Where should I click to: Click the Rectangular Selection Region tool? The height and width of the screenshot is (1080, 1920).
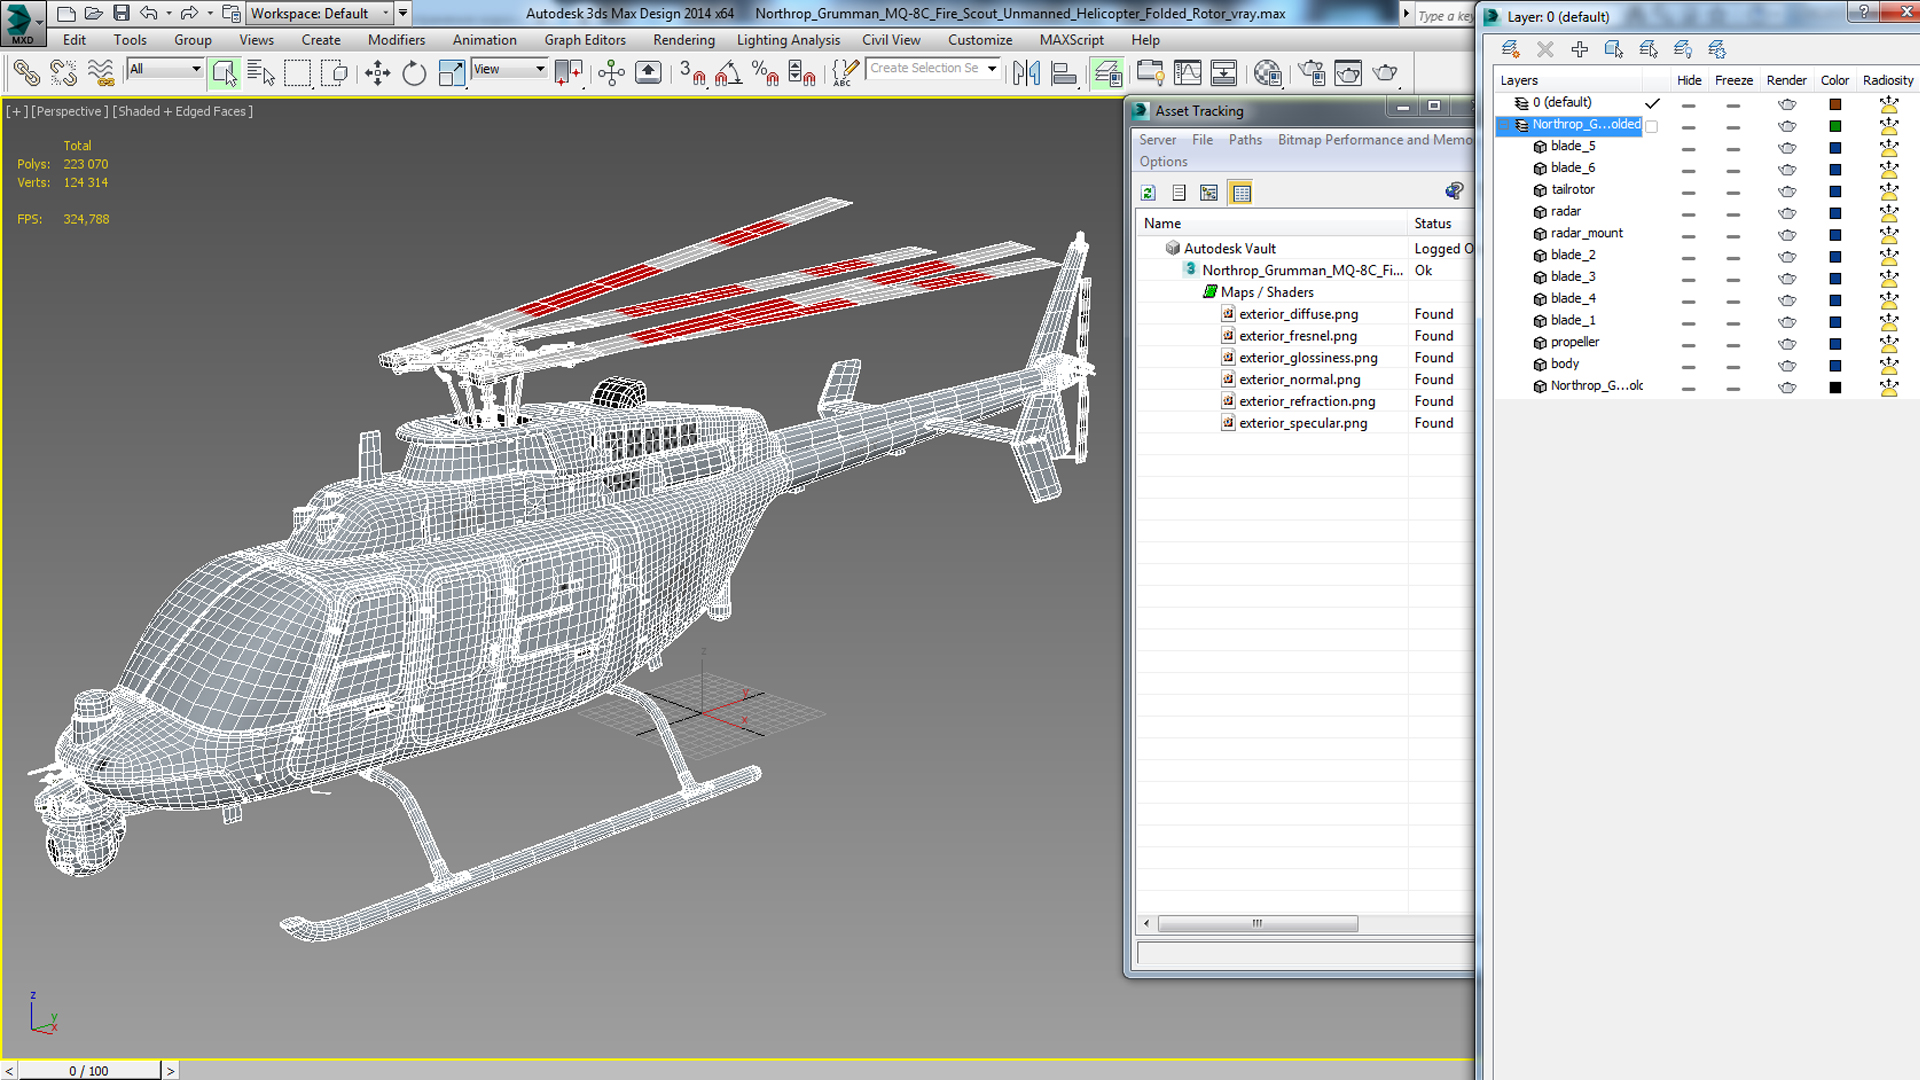point(297,72)
